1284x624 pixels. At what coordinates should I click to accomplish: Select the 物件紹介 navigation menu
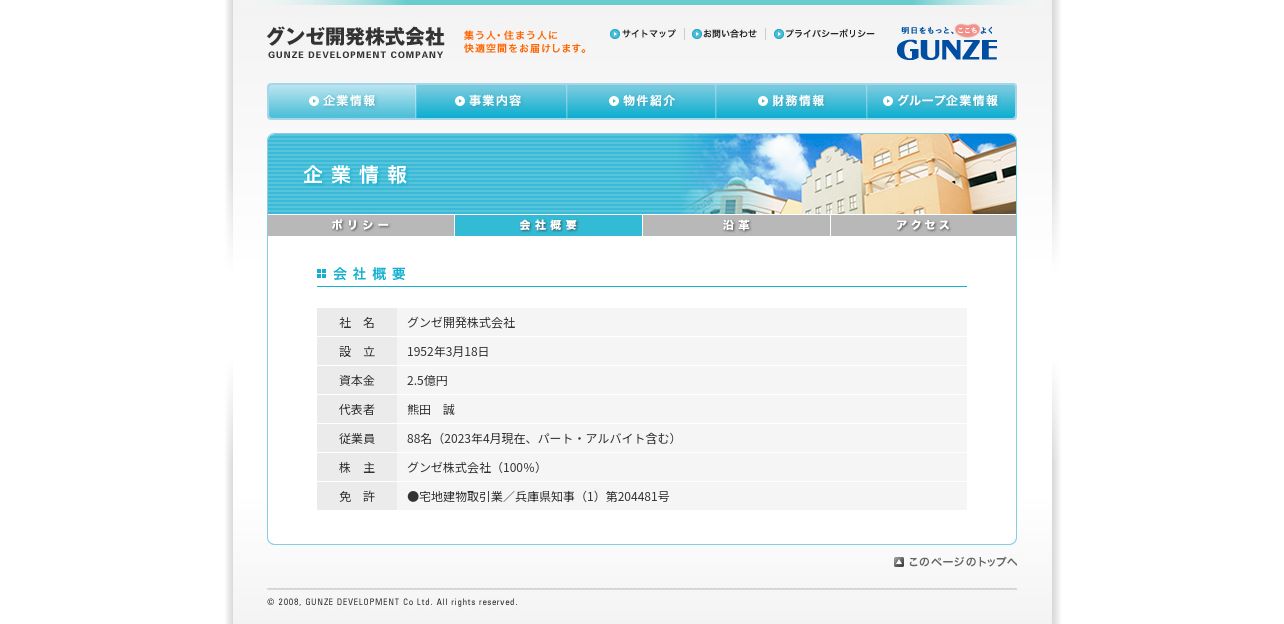[641, 101]
